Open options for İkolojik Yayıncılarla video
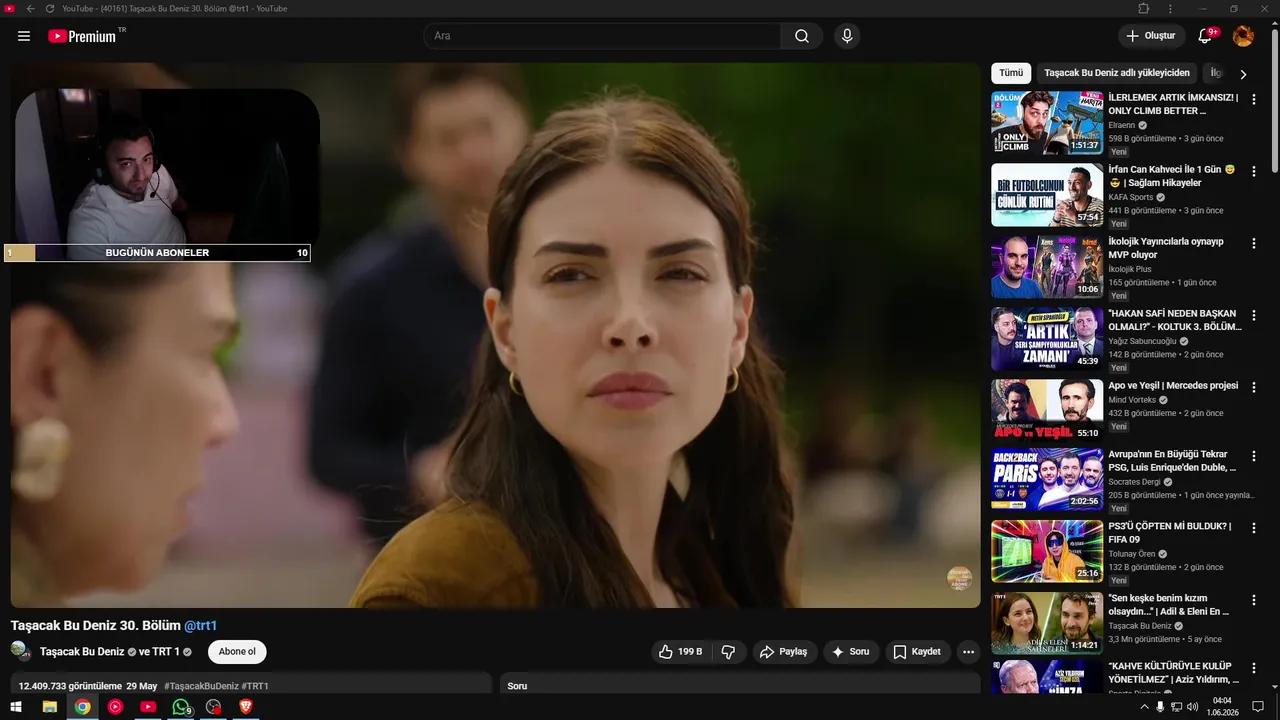Screen dimensions: 1280x720 1253,243
